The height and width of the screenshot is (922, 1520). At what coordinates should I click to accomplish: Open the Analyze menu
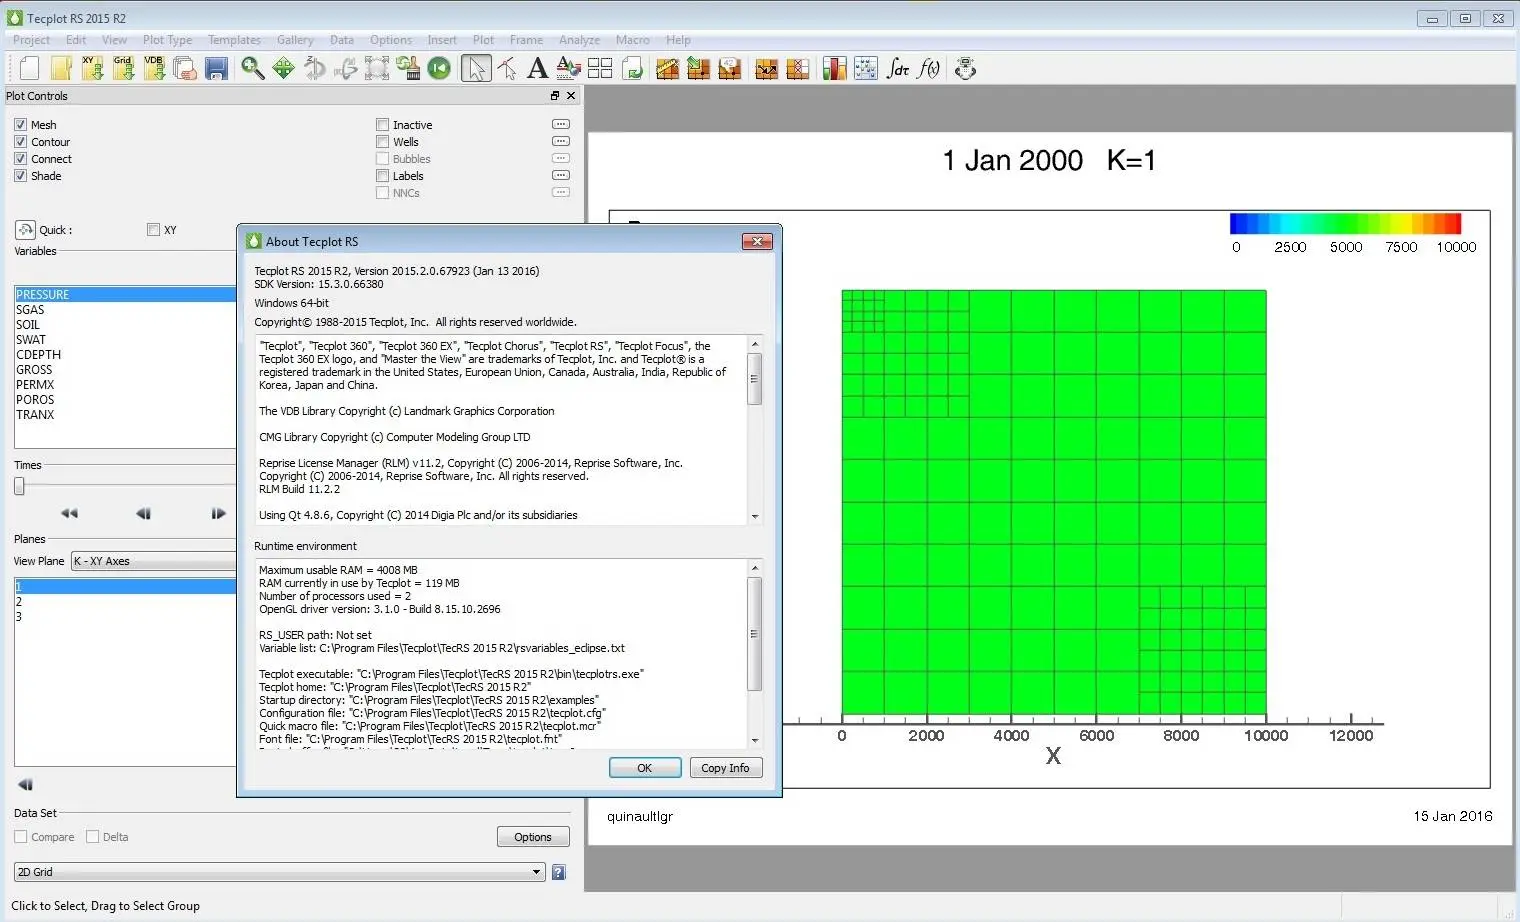579,40
